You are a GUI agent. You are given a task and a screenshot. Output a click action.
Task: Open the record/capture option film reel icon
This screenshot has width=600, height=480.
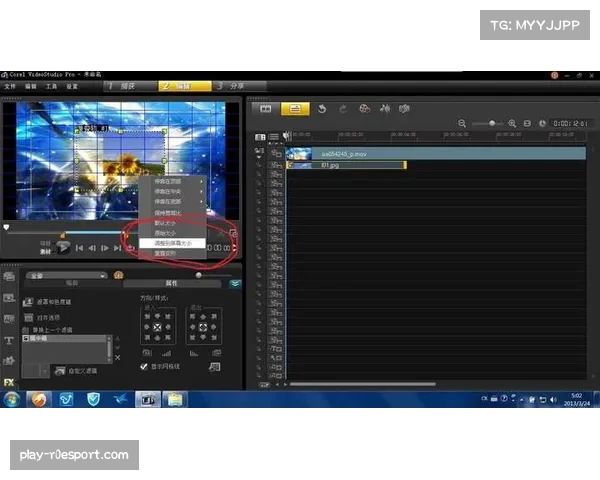(x=364, y=108)
